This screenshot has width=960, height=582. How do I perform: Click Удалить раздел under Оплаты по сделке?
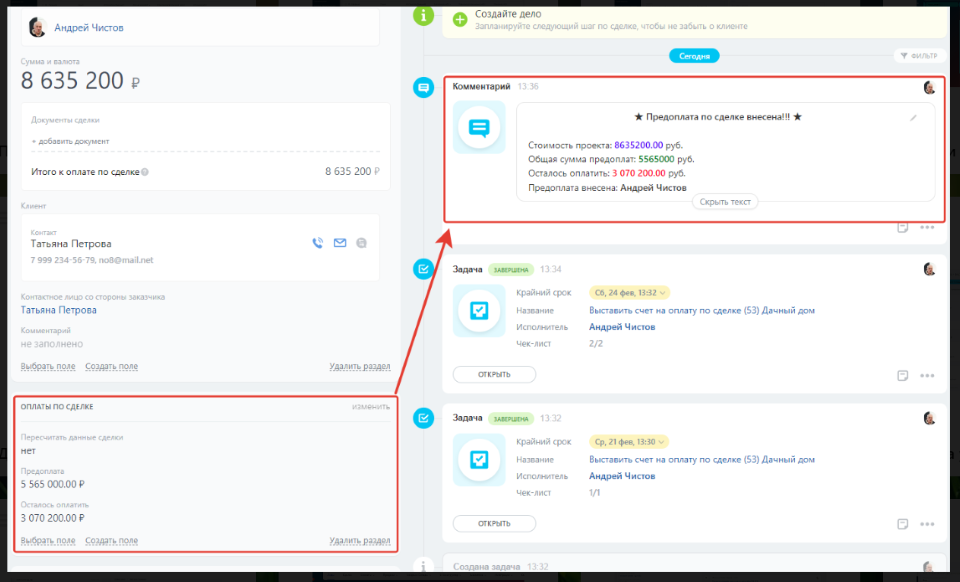coord(359,541)
